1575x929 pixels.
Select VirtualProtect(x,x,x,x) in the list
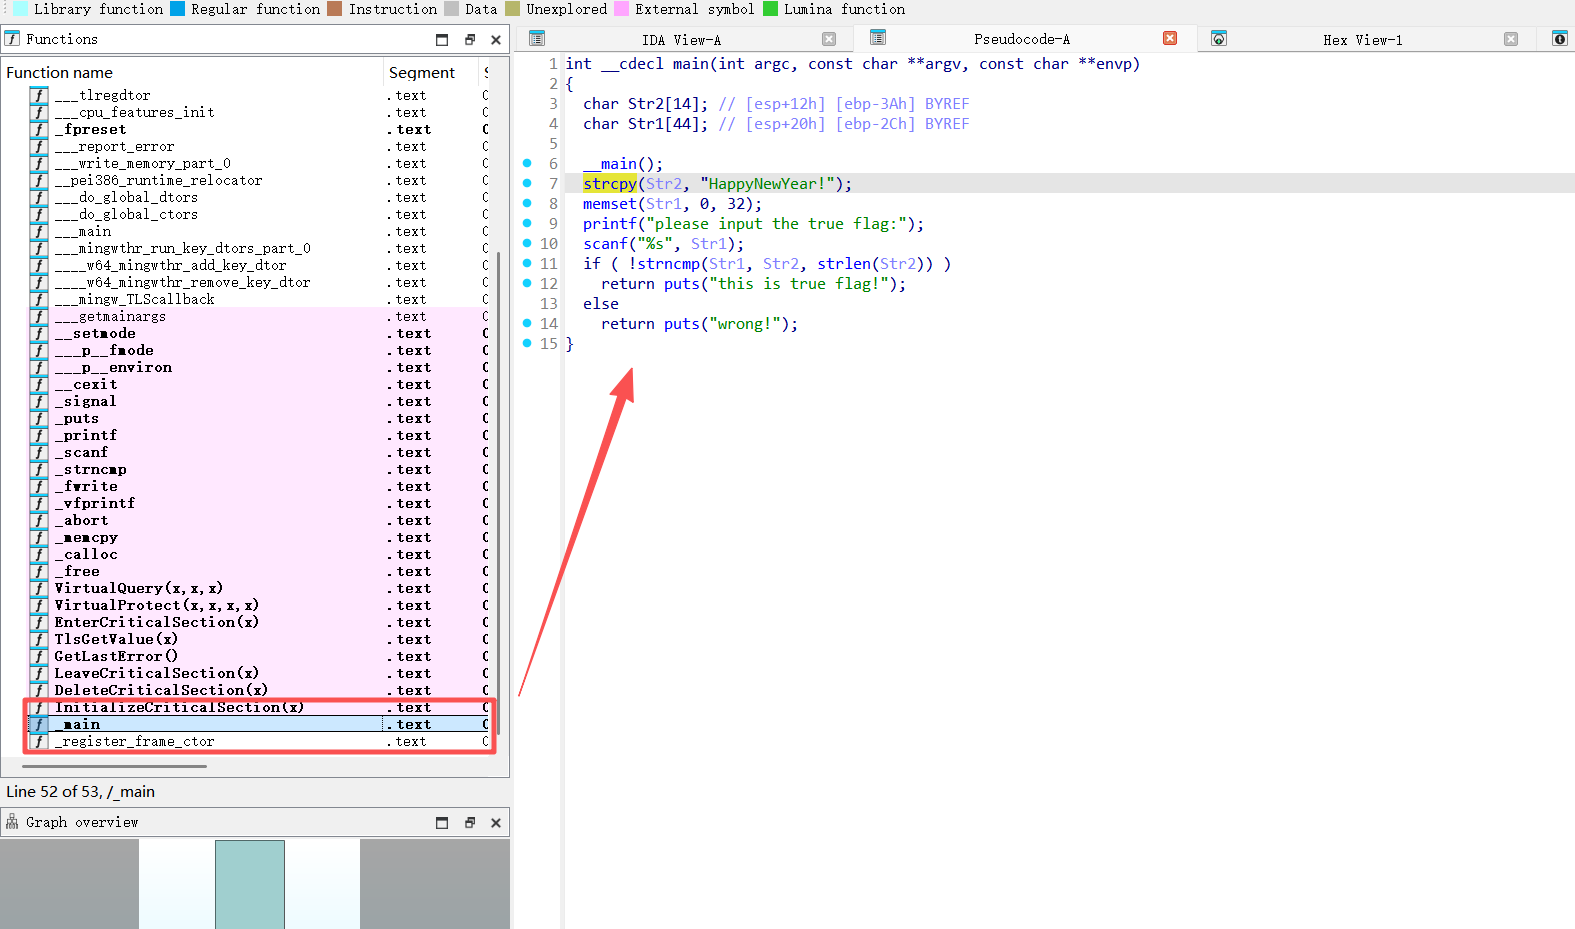(258, 605)
